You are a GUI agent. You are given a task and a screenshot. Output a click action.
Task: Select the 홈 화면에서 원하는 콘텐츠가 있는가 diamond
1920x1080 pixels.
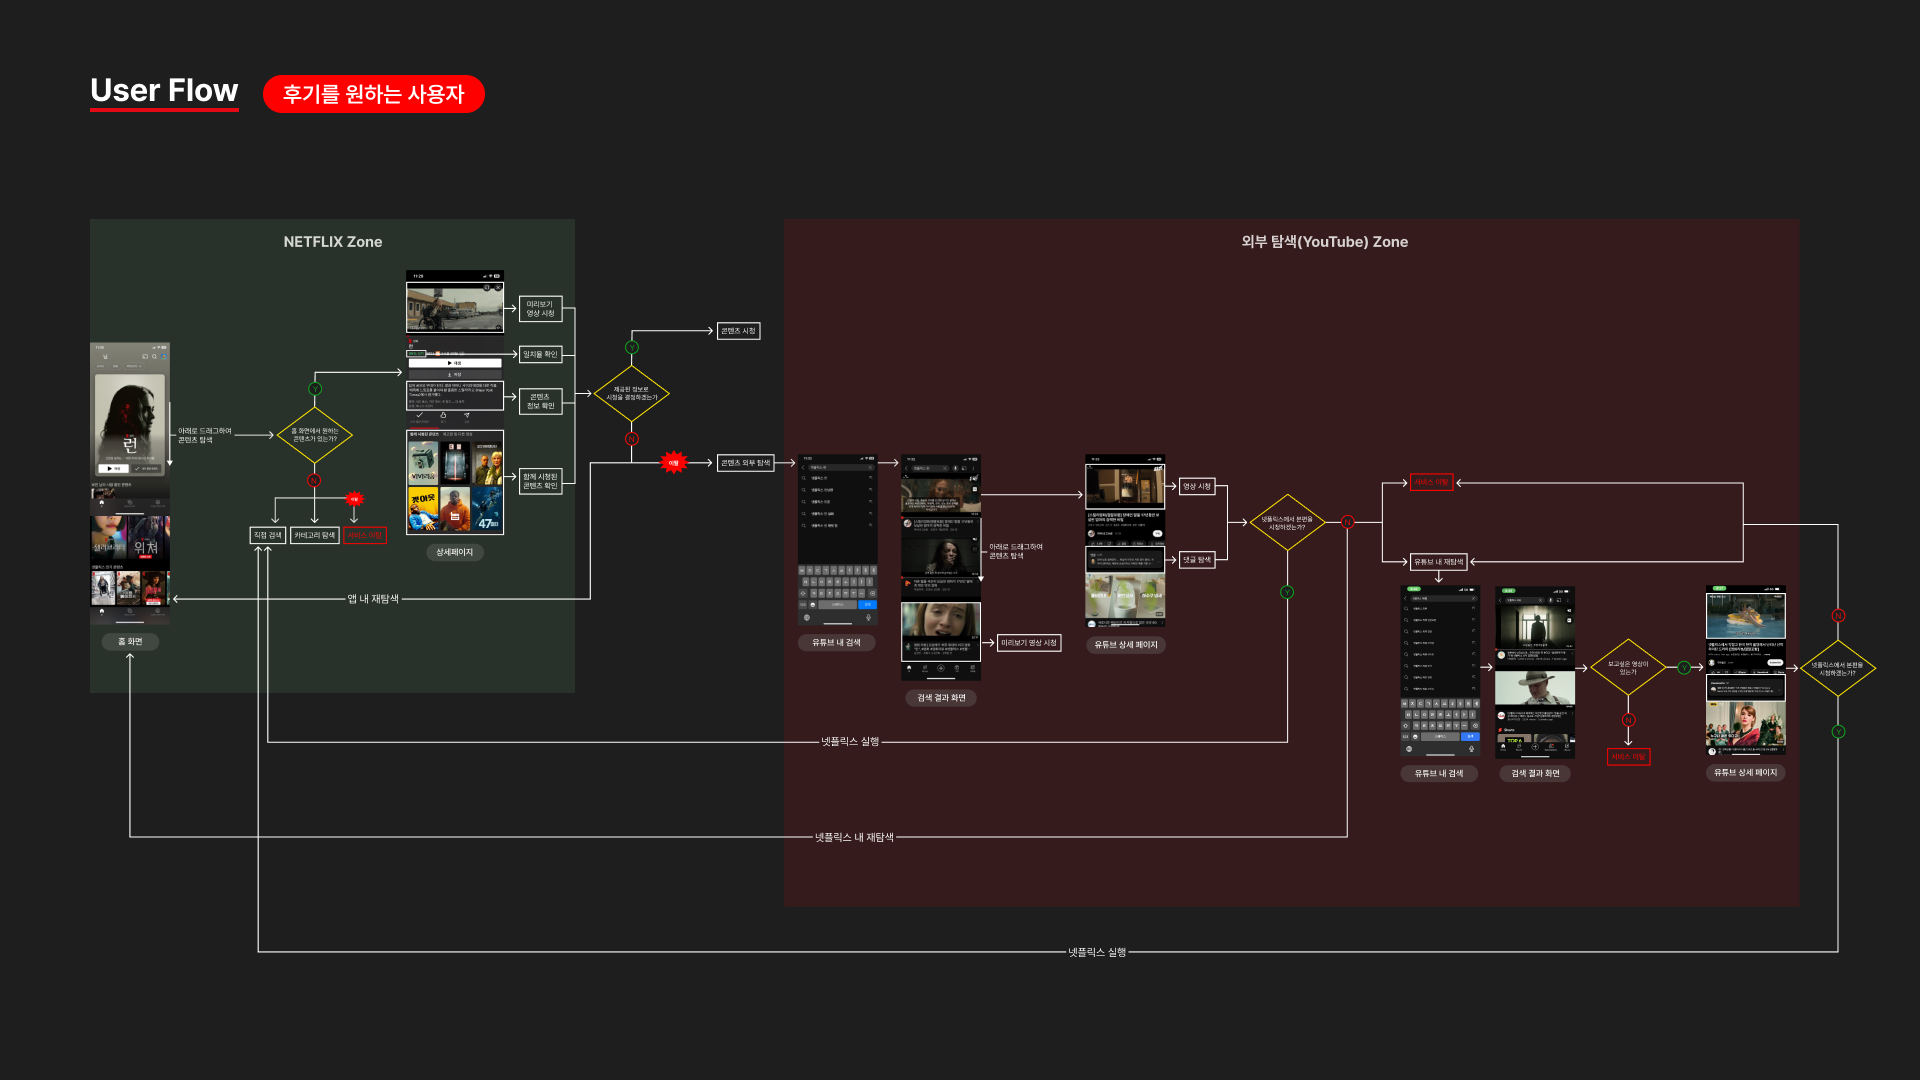click(x=315, y=435)
